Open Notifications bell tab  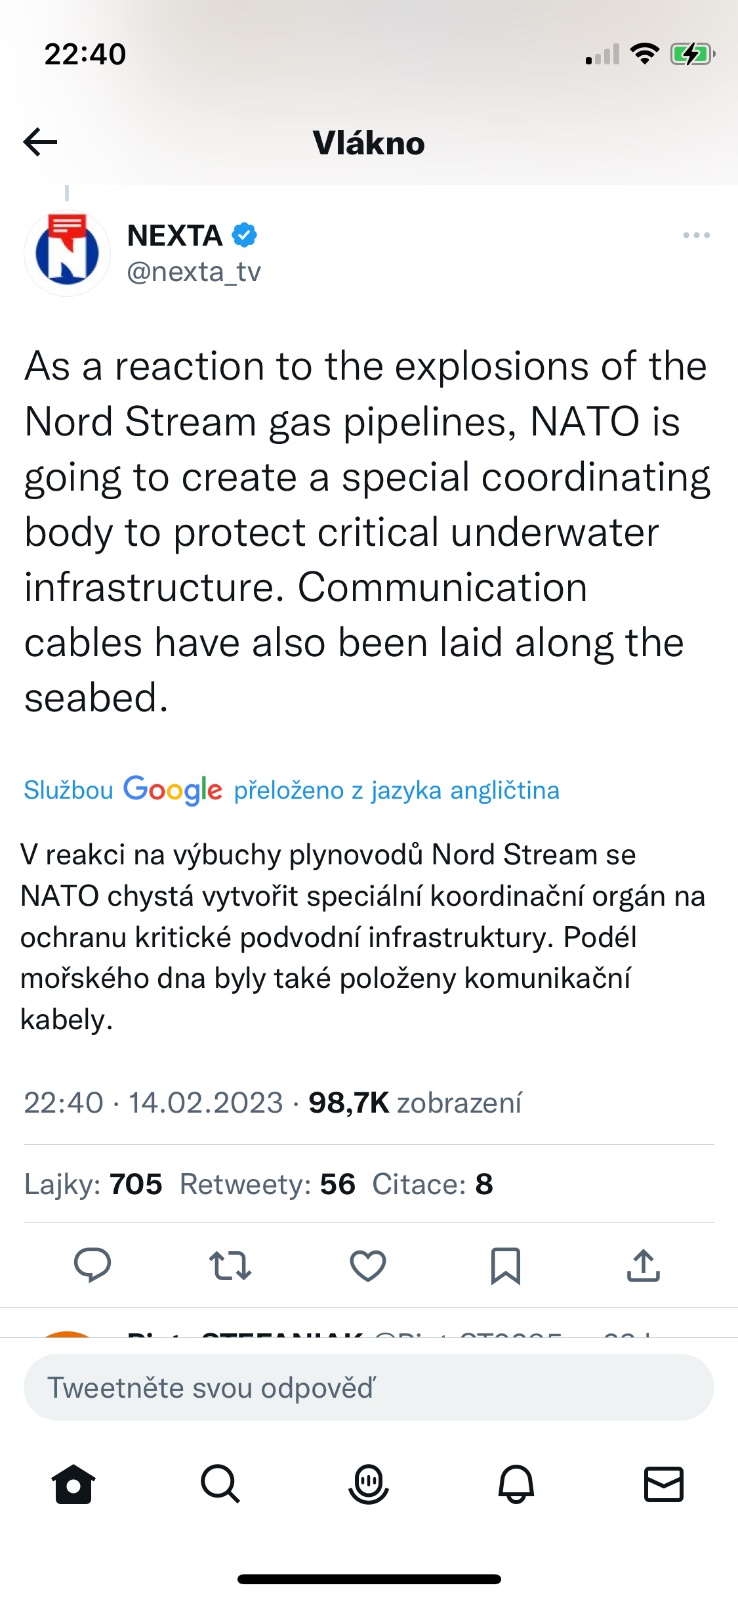(516, 1485)
